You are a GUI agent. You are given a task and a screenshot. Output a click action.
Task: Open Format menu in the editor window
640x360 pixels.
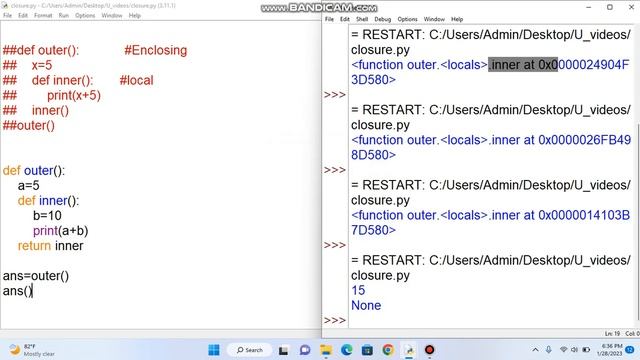pyautogui.click(x=43, y=16)
